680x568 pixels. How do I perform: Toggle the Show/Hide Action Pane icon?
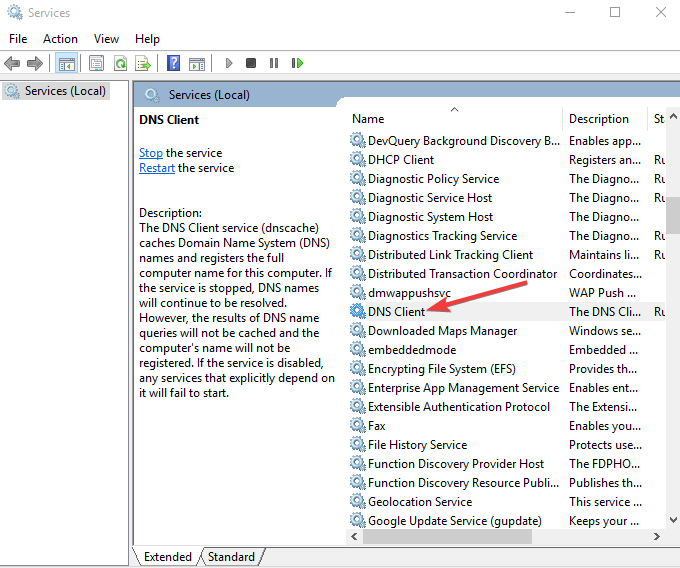coord(197,64)
